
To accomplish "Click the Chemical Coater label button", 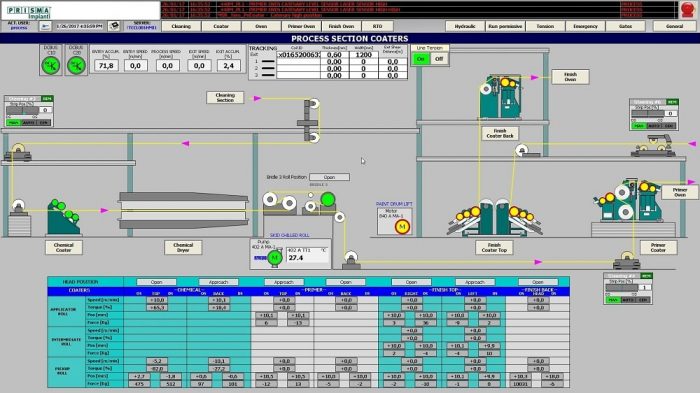I will point(63,247).
